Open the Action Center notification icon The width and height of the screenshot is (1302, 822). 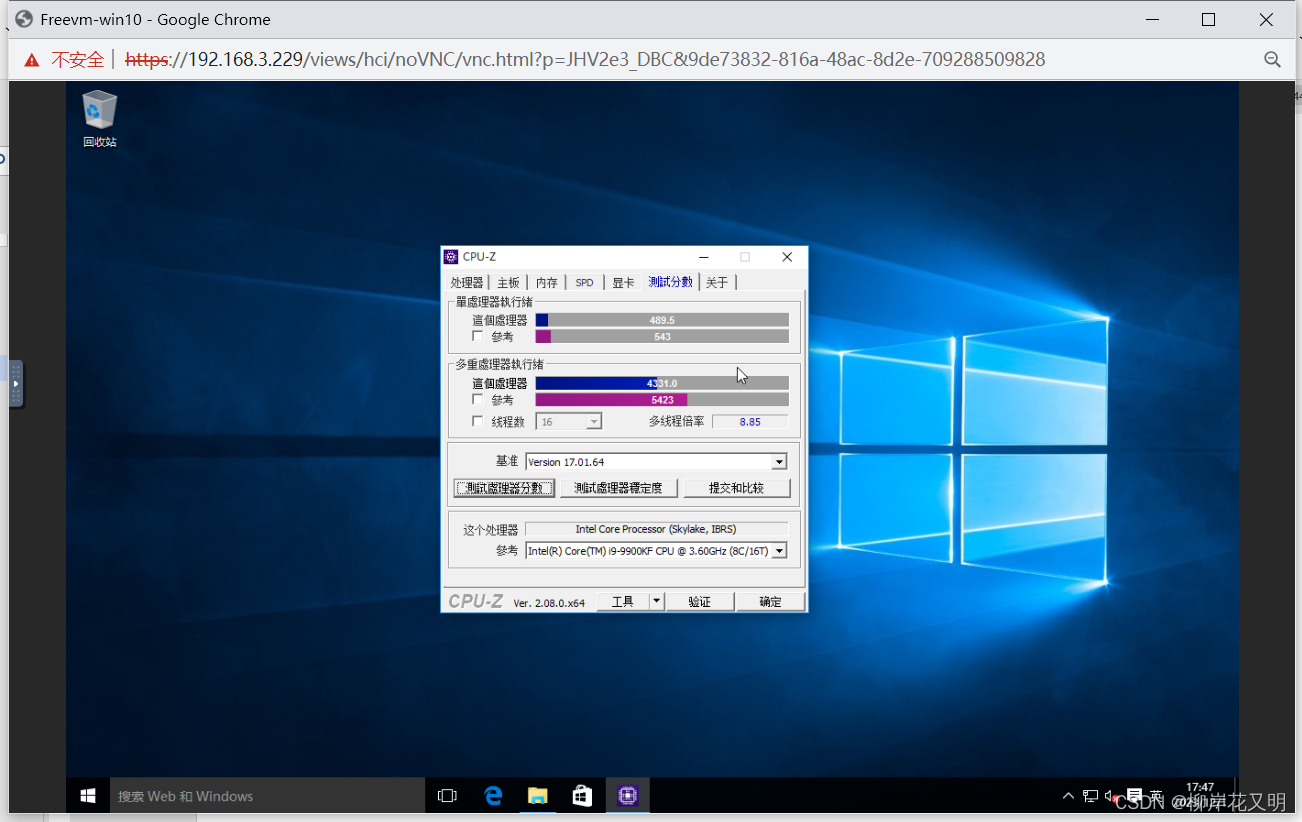(x=1134, y=796)
